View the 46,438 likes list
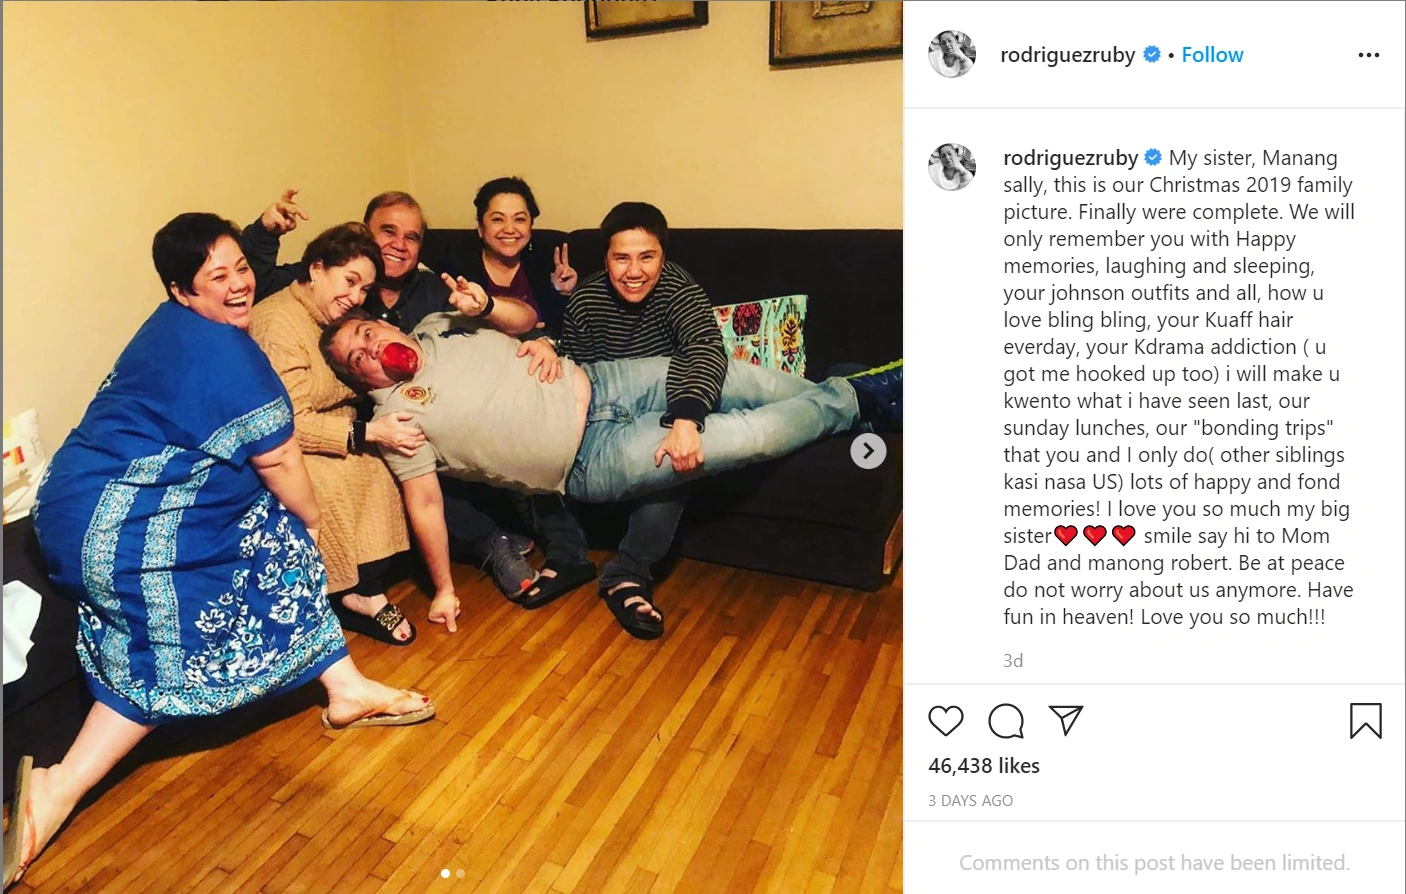Viewport: 1406px width, 894px height. tap(984, 766)
